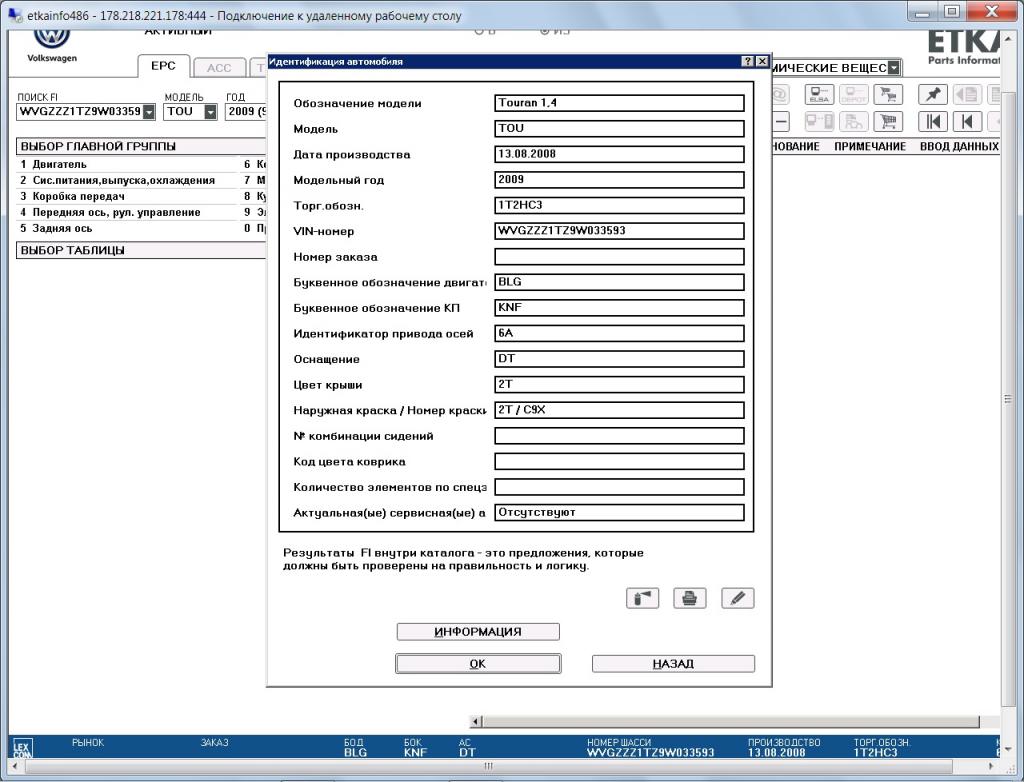Click the pencil edit icon in dialog
This screenshot has width=1024, height=782.
coord(738,598)
